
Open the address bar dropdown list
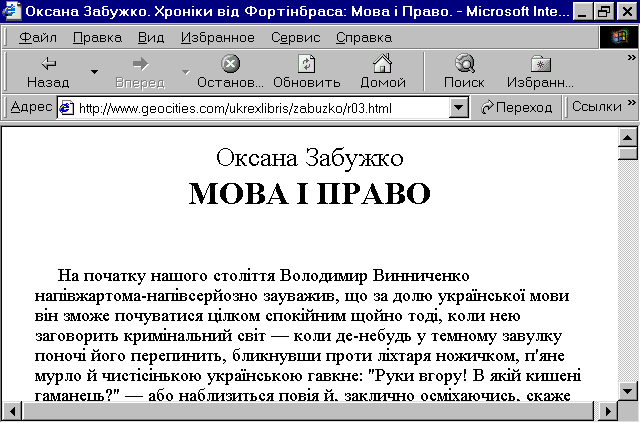click(x=460, y=107)
